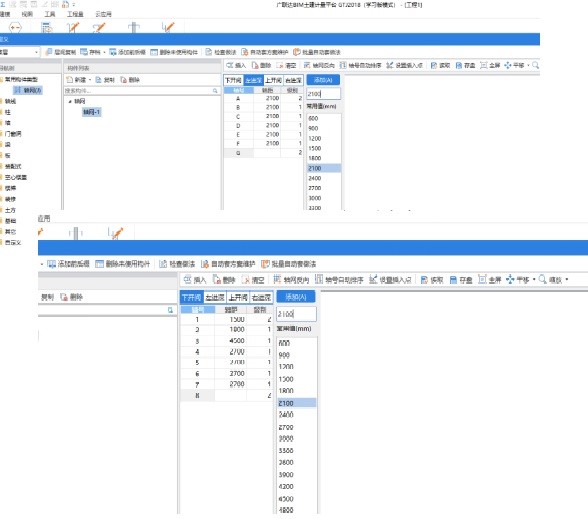Open 门窗洞 category in the navigation tree
The image size is (588, 519).
point(13,134)
